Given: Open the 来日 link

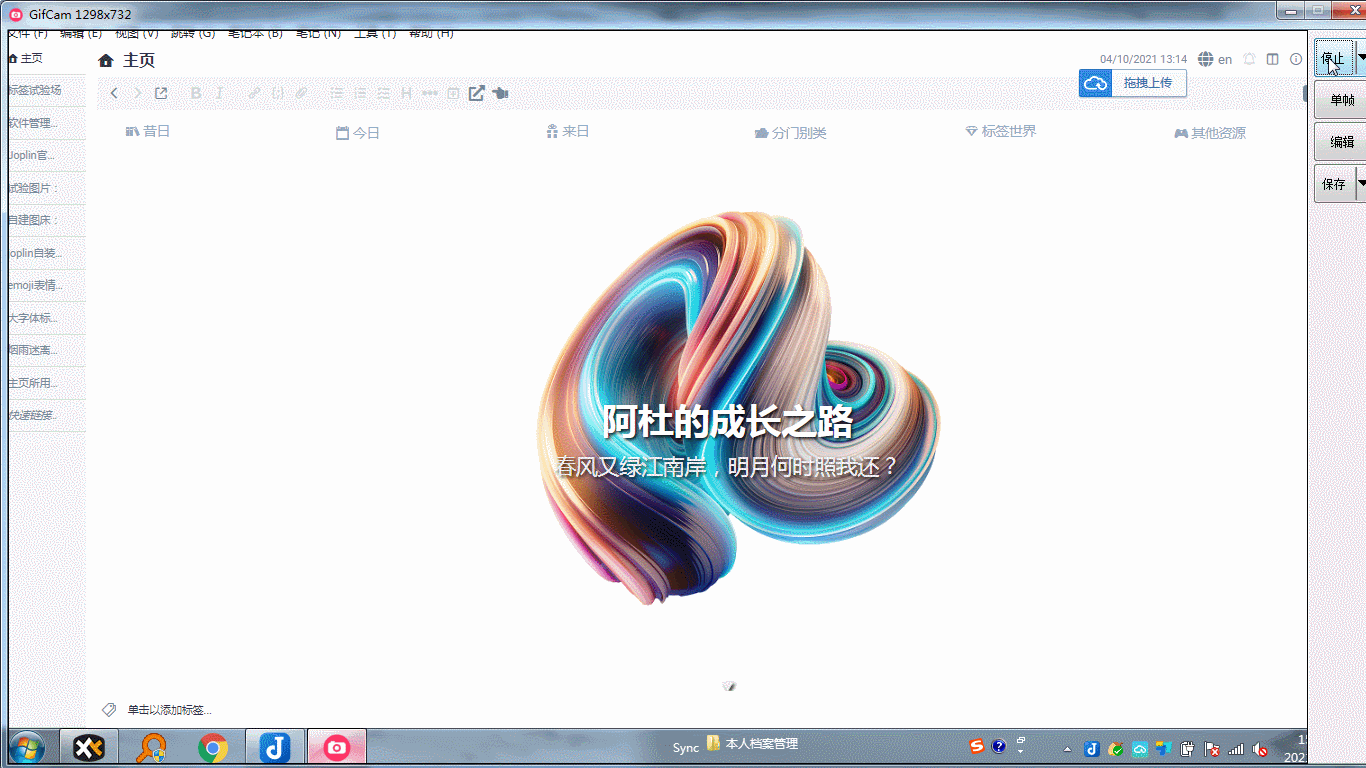Looking at the screenshot, I should pos(567,131).
